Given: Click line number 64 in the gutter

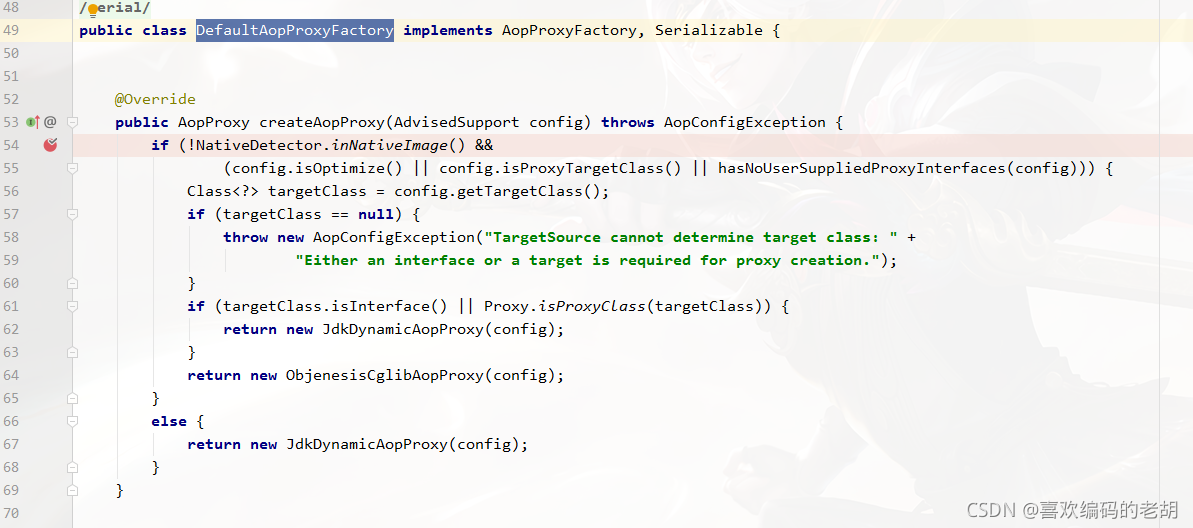Looking at the screenshot, I should 12,375.
